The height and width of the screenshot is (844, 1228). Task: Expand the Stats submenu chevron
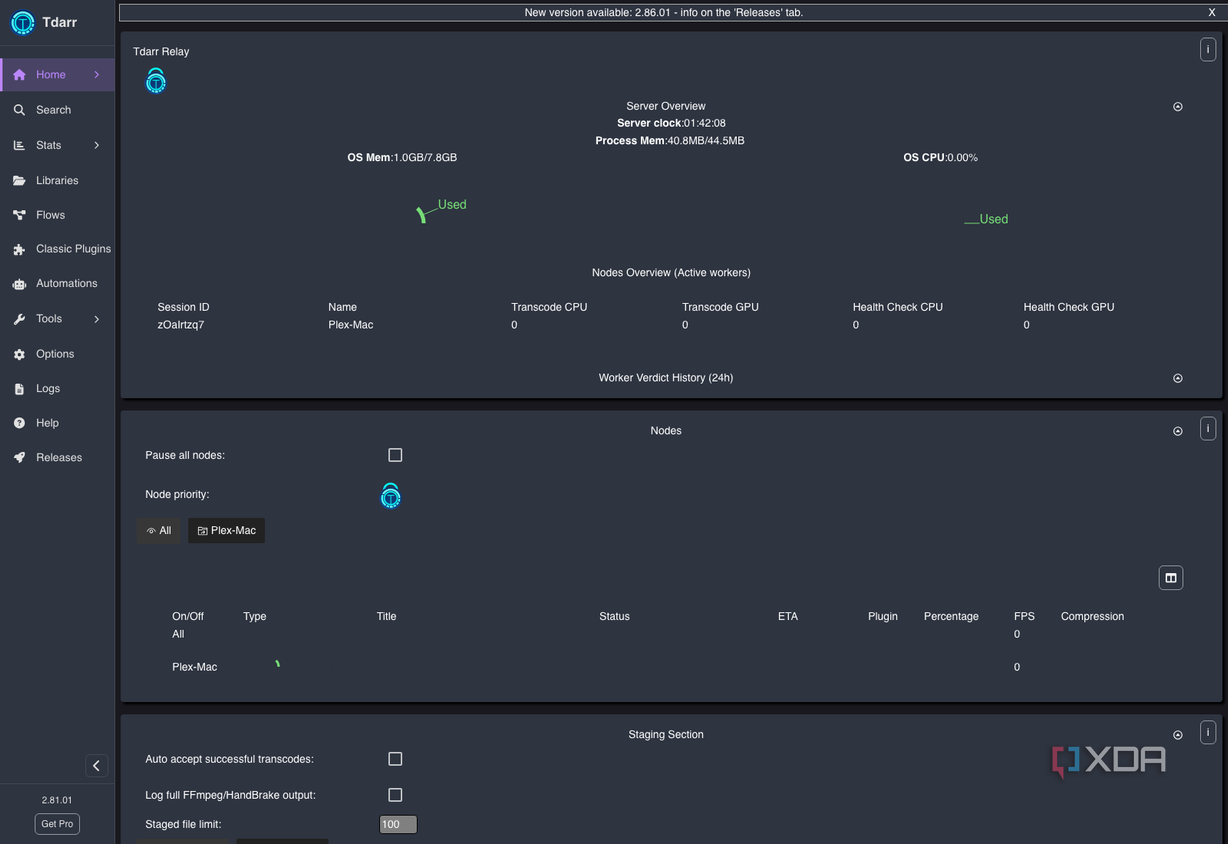click(x=97, y=145)
